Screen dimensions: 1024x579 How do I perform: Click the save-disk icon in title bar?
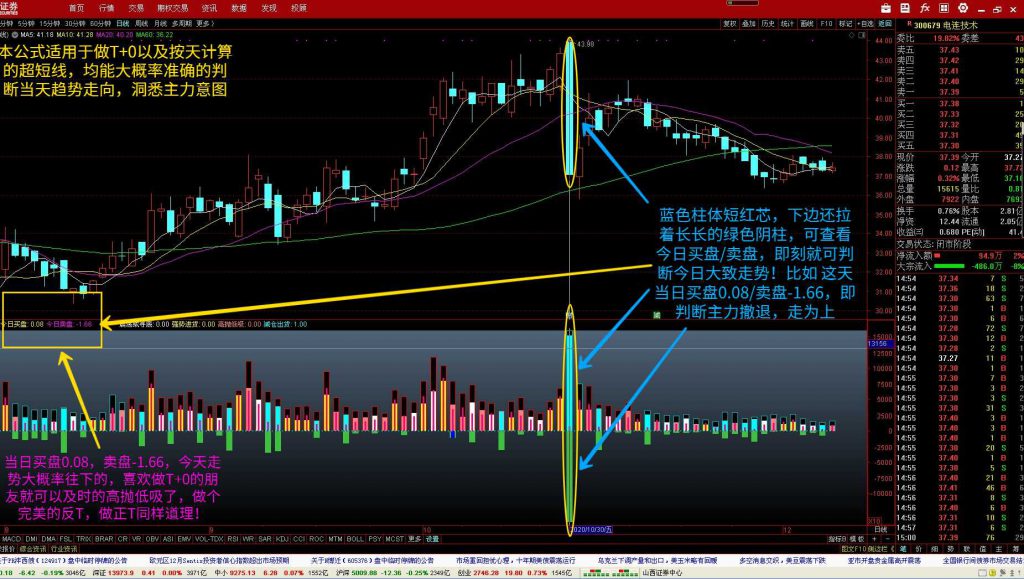[903, 7]
